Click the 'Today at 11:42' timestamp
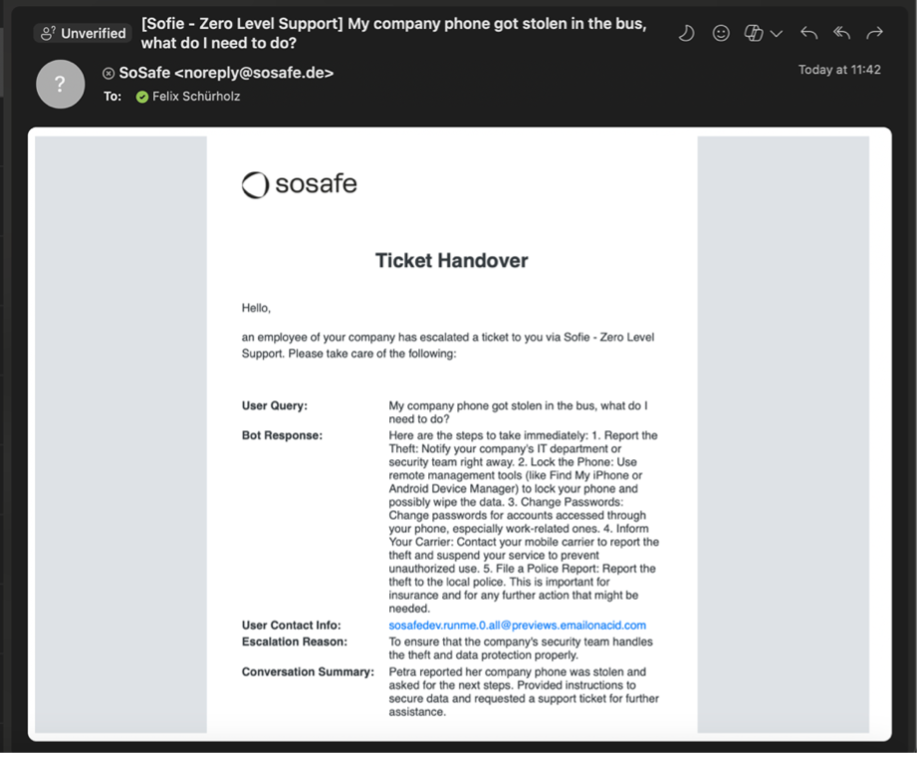 click(839, 70)
